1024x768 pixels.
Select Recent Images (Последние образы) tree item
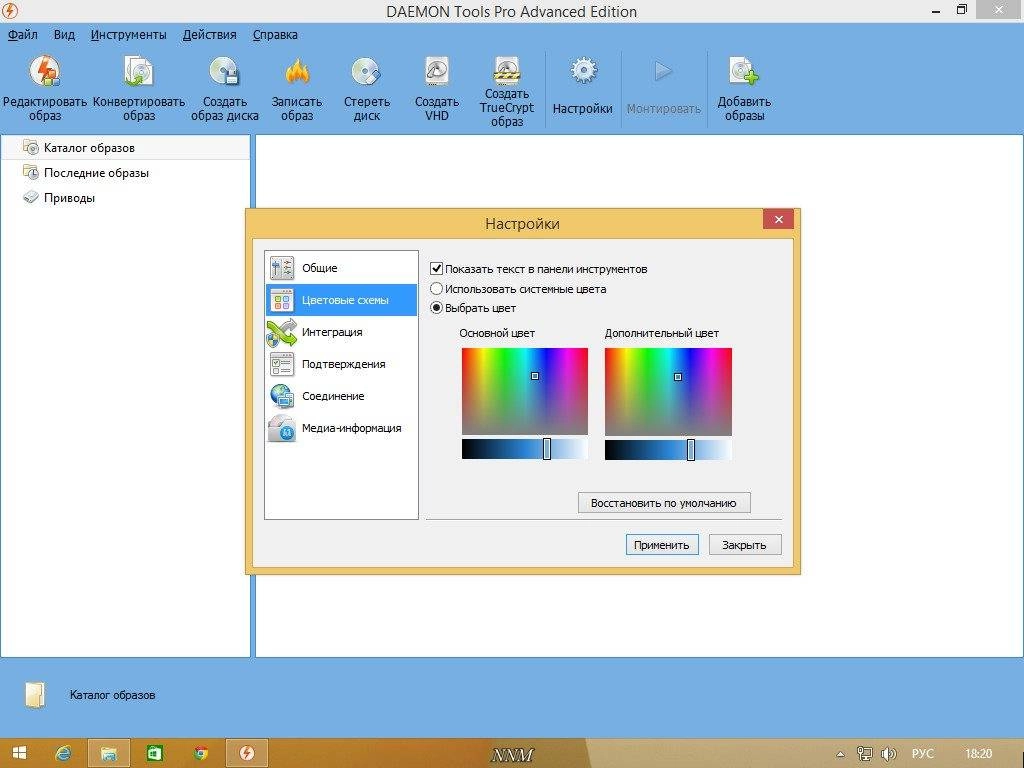[96, 173]
